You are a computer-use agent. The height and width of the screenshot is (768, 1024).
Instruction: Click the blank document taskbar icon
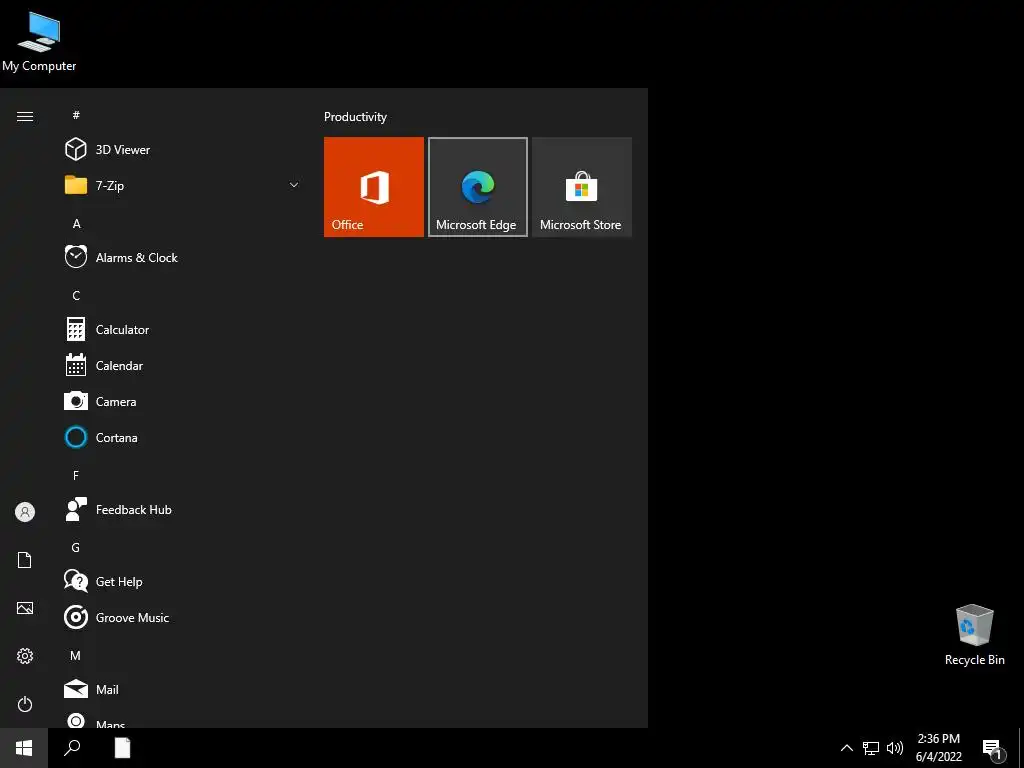(x=122, y=748)
